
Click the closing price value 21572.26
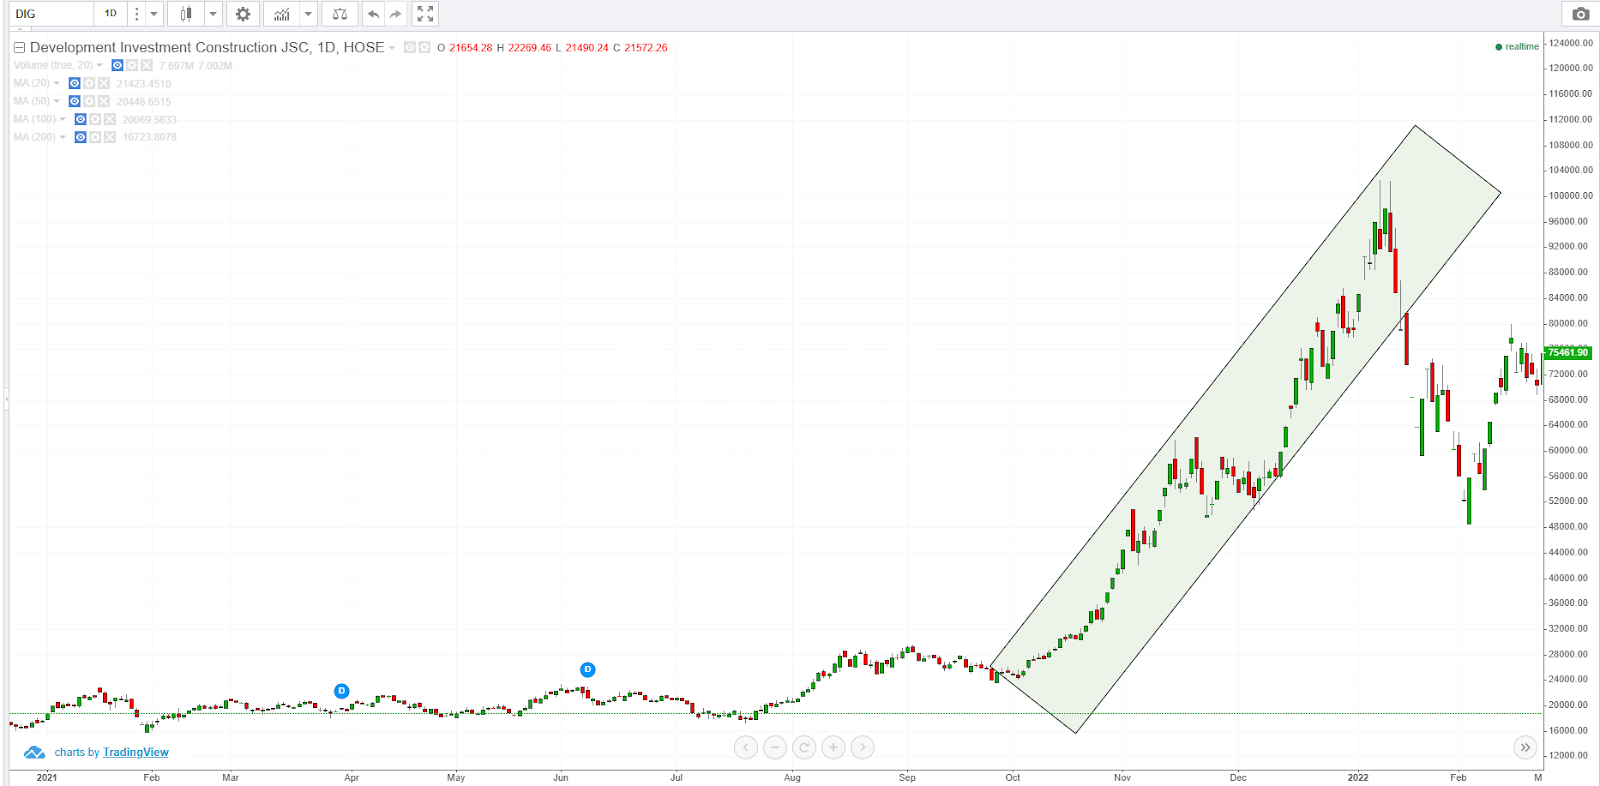pos(646,48)
